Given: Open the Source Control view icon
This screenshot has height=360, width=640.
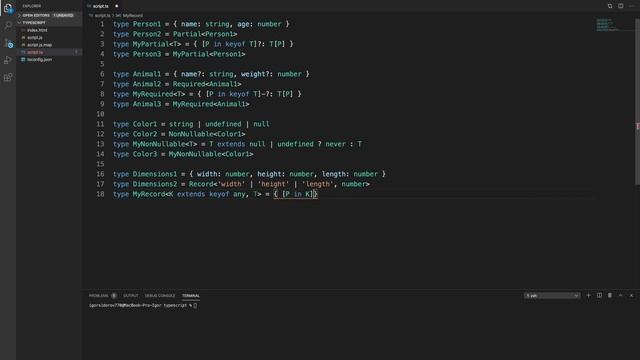Looking at the screenshot, I should pyautogui.click(x=8, y=43).
